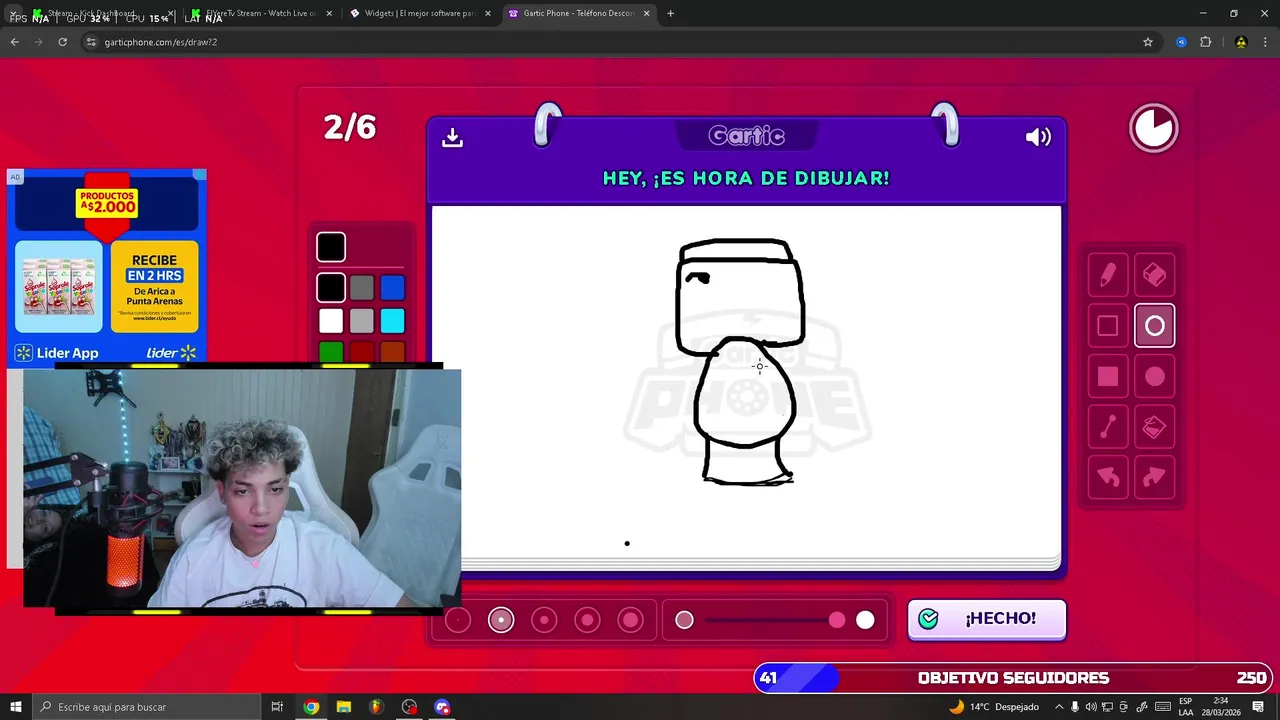Choose the smallest brush size

point(458,620)
